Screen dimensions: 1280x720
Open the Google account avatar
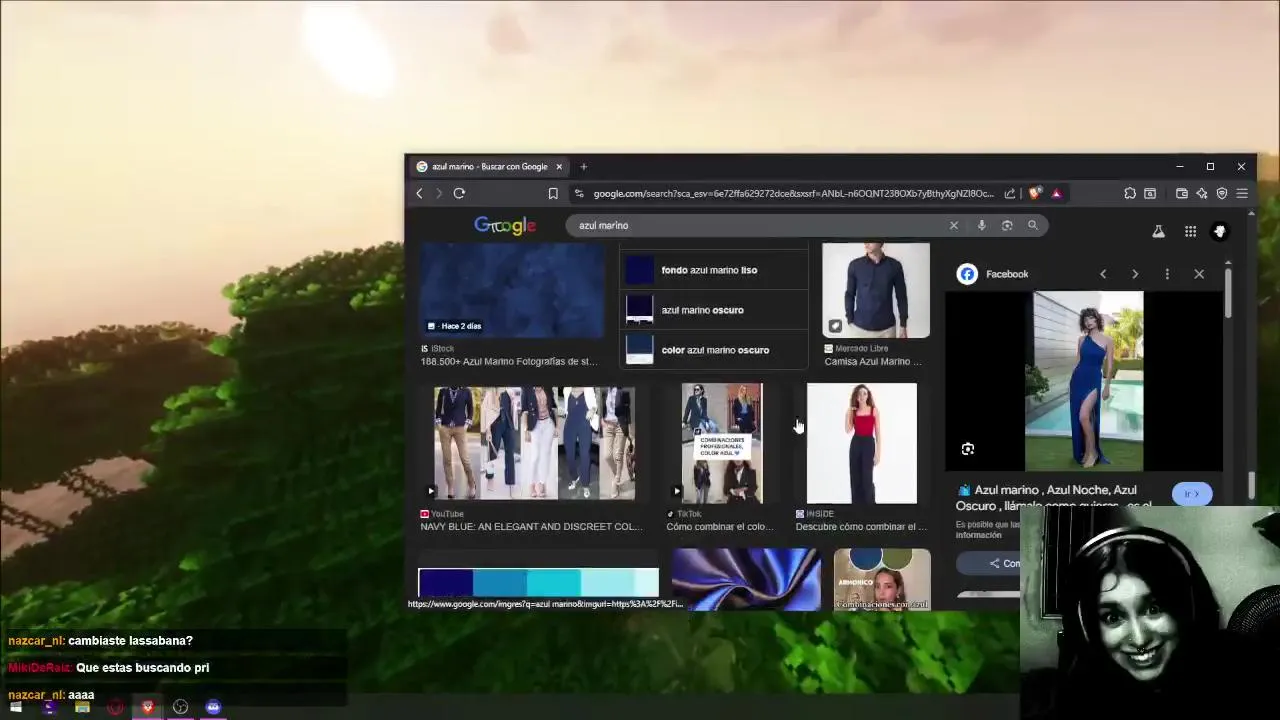[x=1220, y=231]
